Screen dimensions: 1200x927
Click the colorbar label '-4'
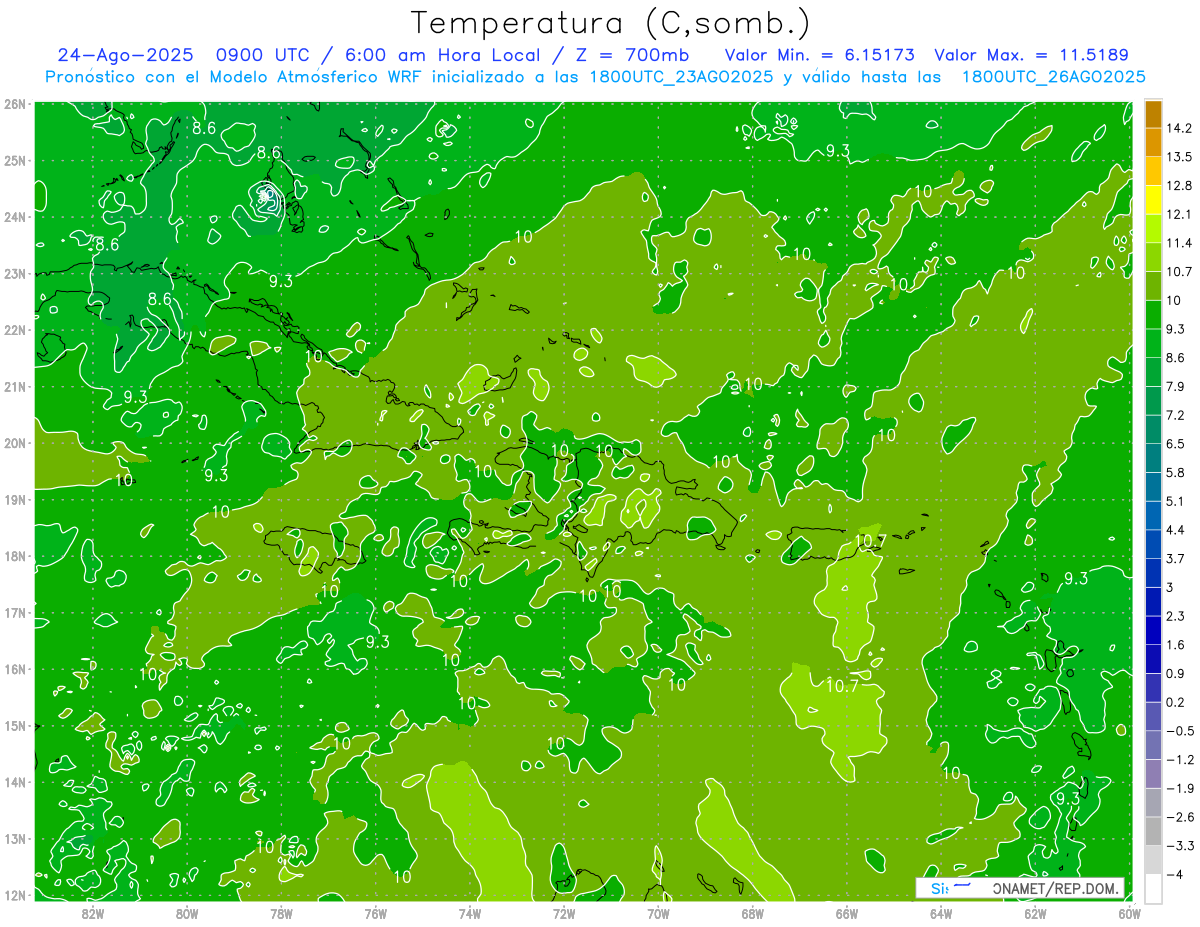point(1176,874)
